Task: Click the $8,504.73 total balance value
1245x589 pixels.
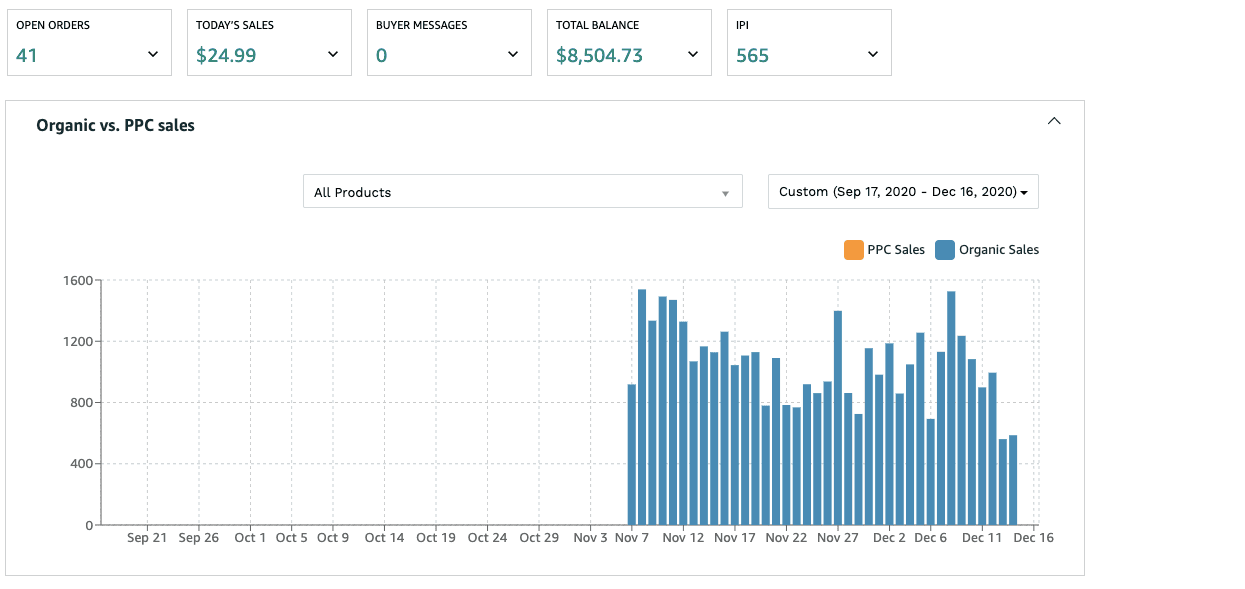Action: pyautogui.click(x=600, y=56)
